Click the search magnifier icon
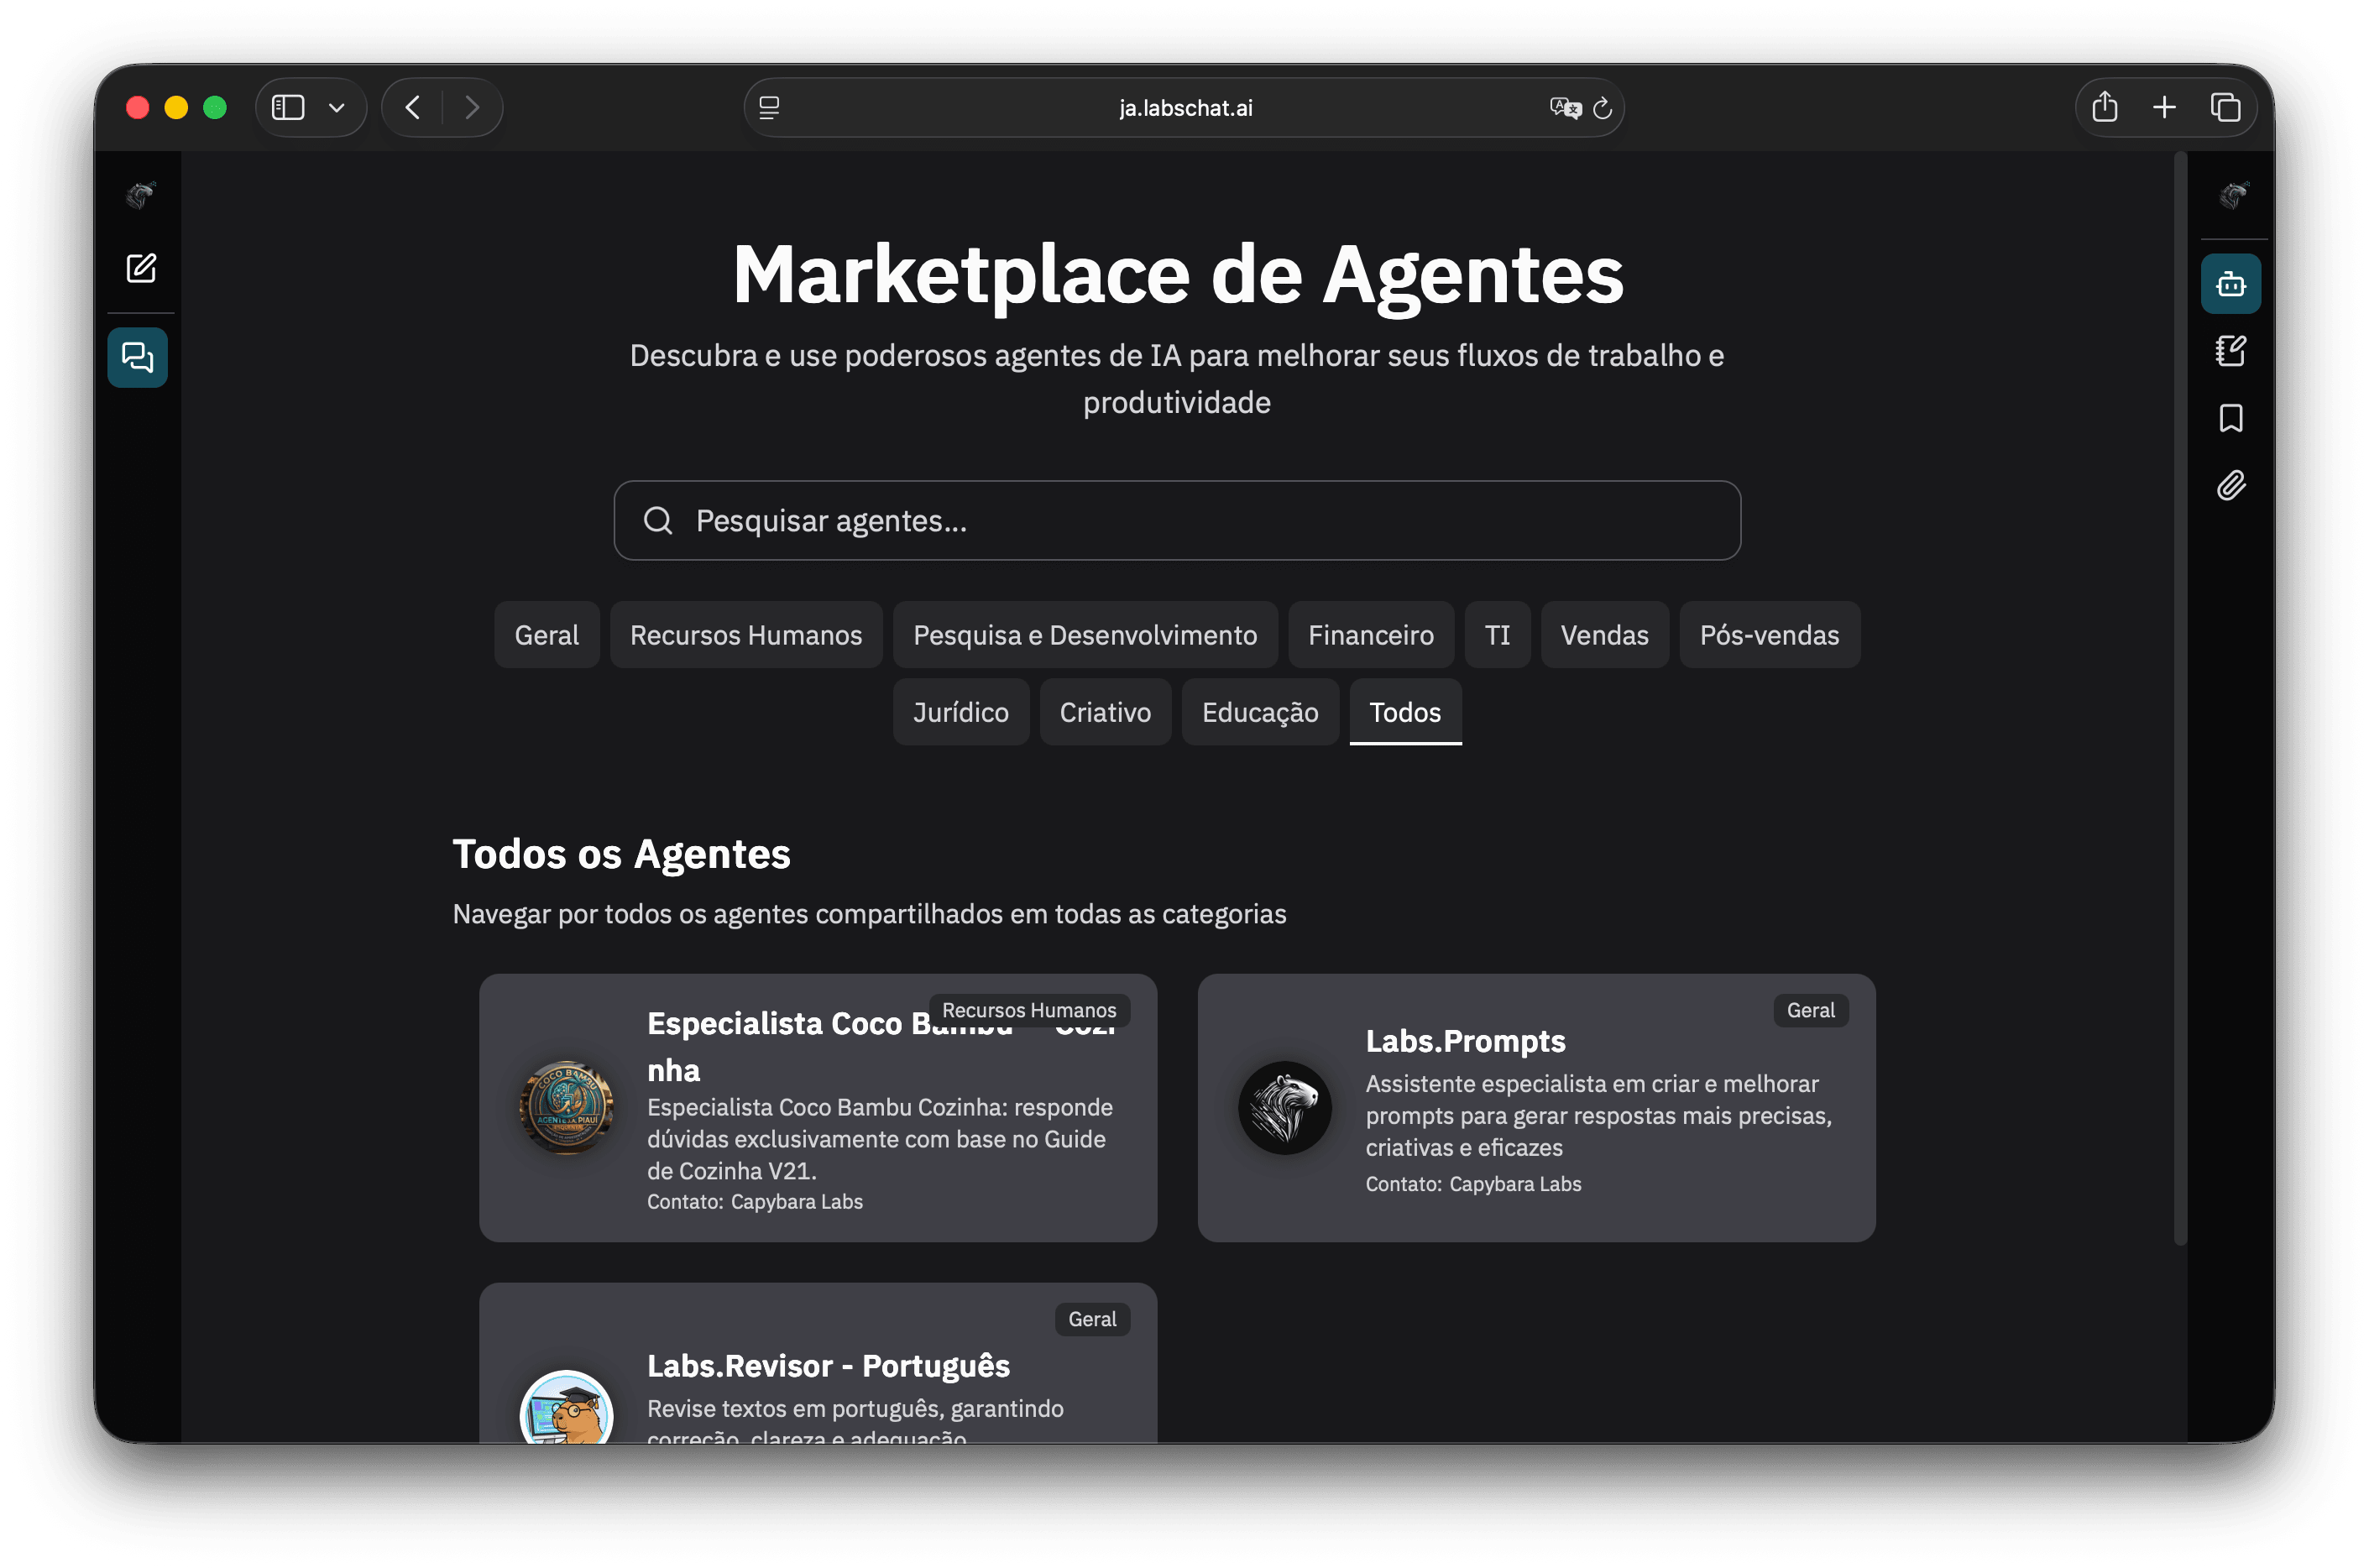Screen dimensions: 2369x1568 point(658,520)
